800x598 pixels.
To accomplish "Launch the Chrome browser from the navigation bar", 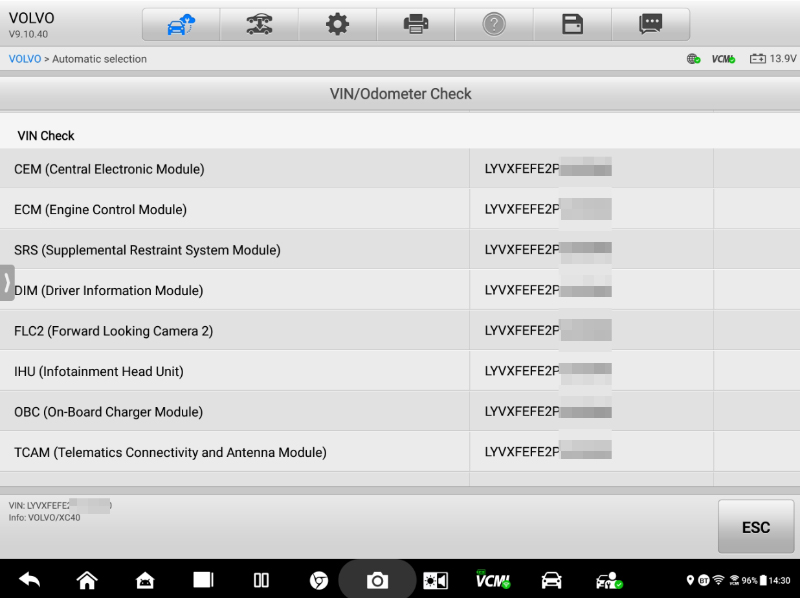I will point(319,580).
